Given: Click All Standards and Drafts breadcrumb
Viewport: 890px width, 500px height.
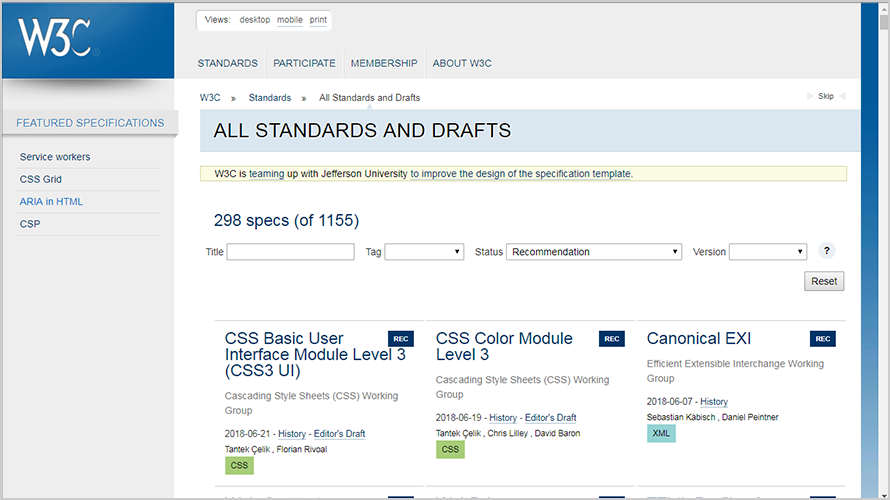Looking at the screenshot, I should pos(370,98).
